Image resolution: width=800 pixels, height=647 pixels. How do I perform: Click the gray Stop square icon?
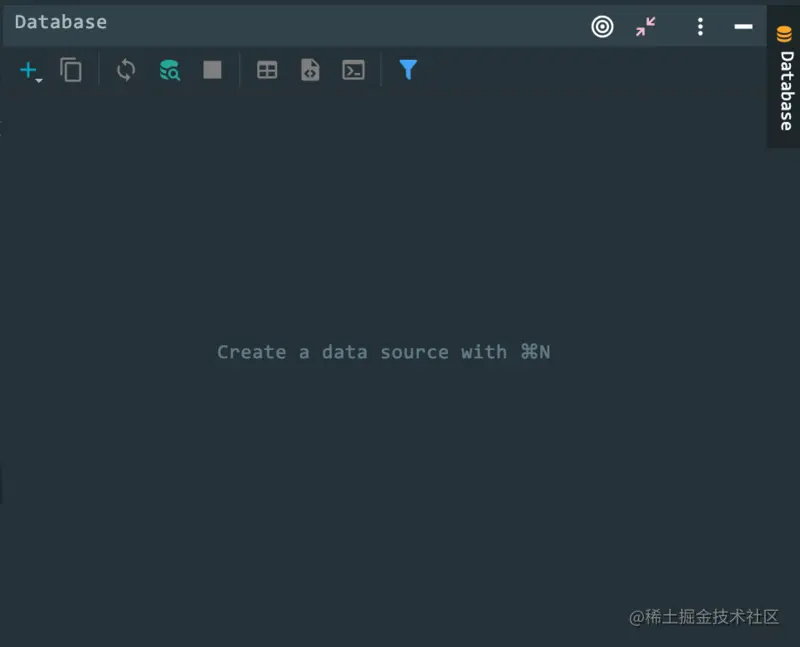(x=212, y=70)
